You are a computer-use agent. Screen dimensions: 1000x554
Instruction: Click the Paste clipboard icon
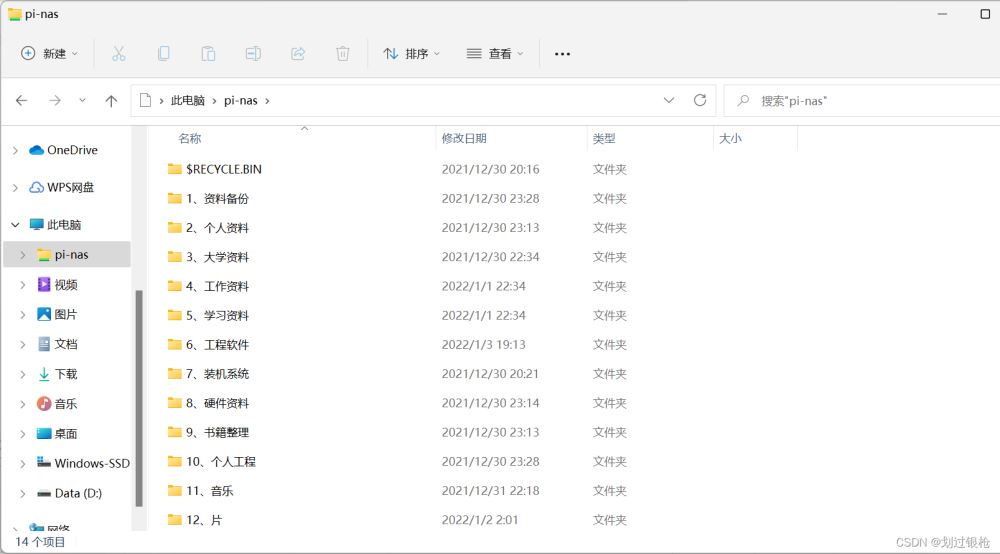(208, 54)
